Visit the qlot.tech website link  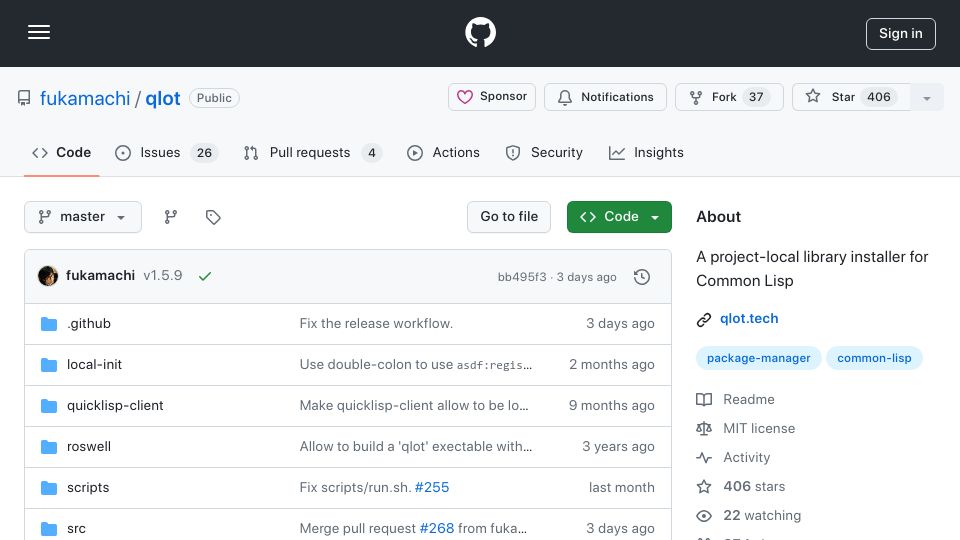(749, 318)
